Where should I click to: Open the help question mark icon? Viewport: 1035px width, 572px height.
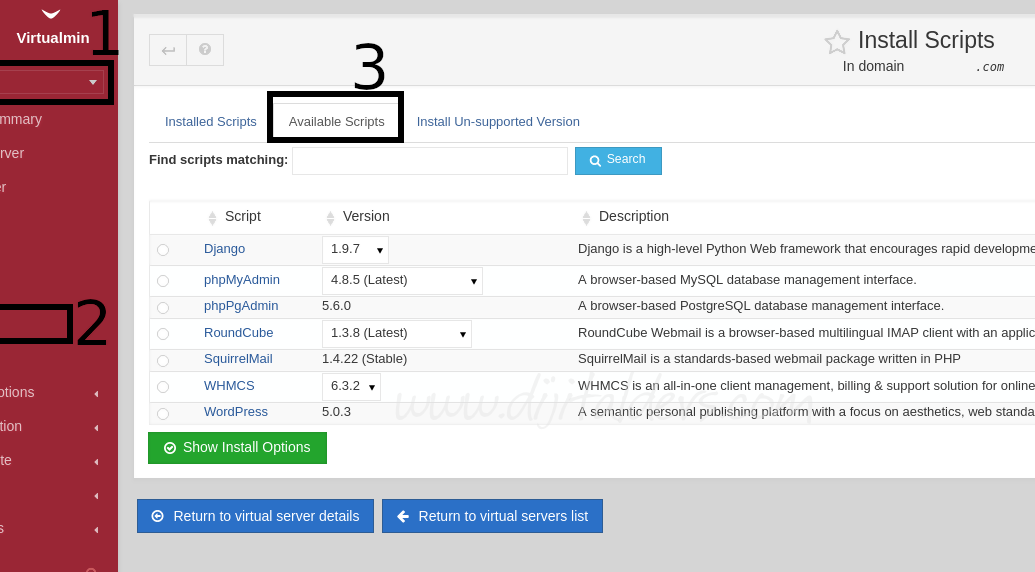tap(205, 50)
